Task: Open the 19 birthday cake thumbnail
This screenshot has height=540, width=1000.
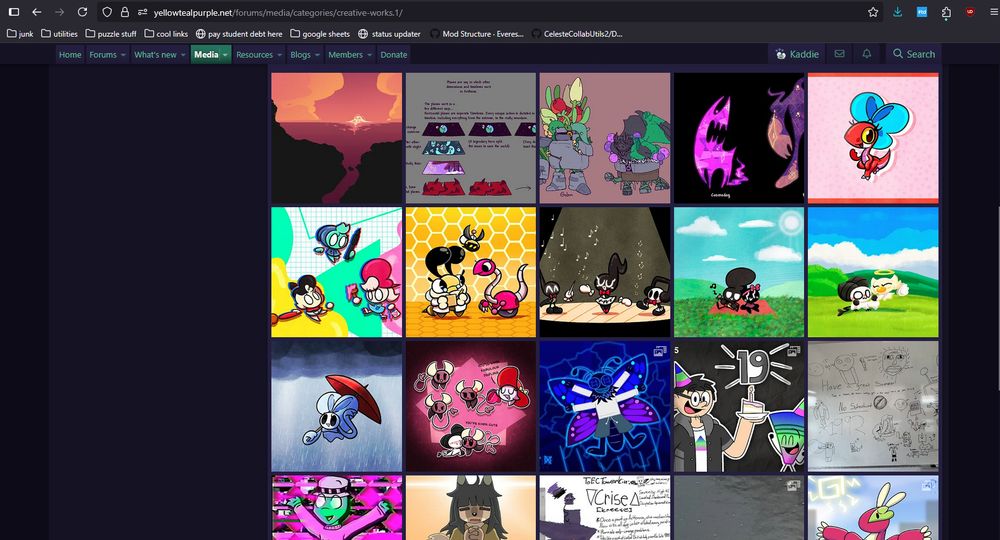Action: [x=739, y=406]
